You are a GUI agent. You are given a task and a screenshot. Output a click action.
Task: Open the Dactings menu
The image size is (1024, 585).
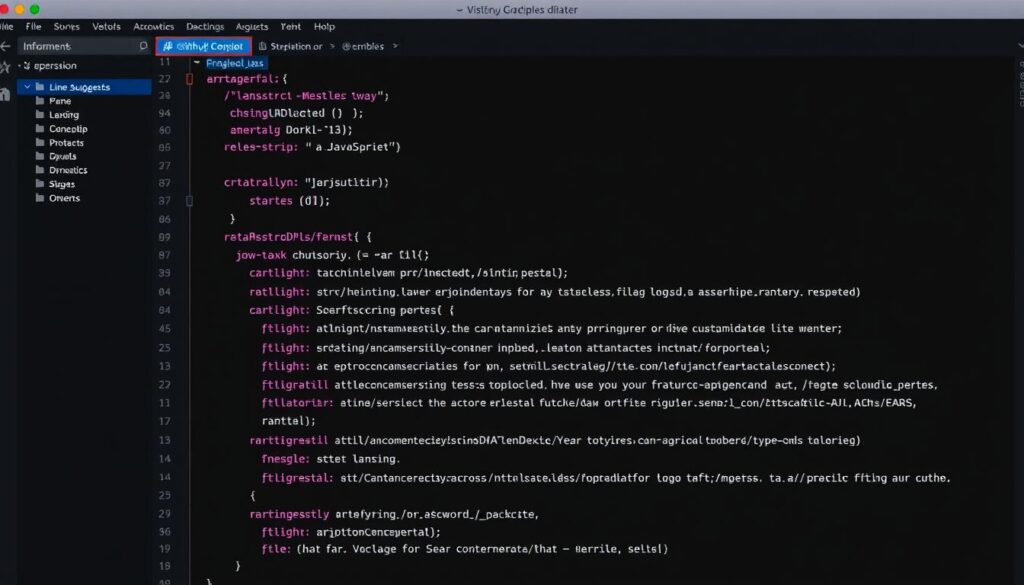[x=205, y=27]
